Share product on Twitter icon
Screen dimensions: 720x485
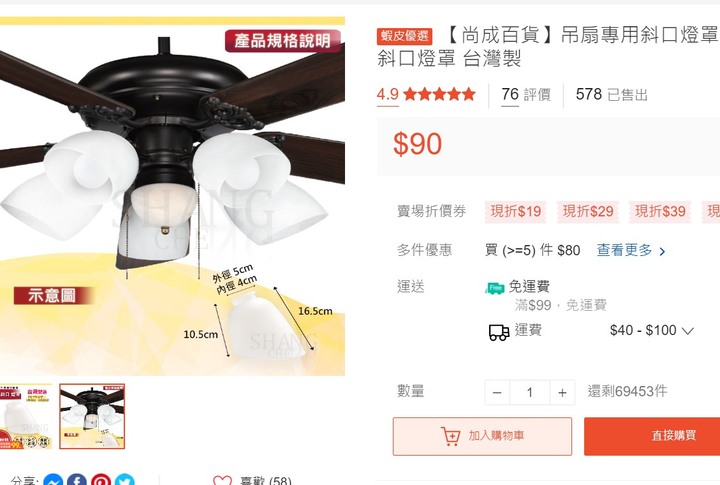124,479
